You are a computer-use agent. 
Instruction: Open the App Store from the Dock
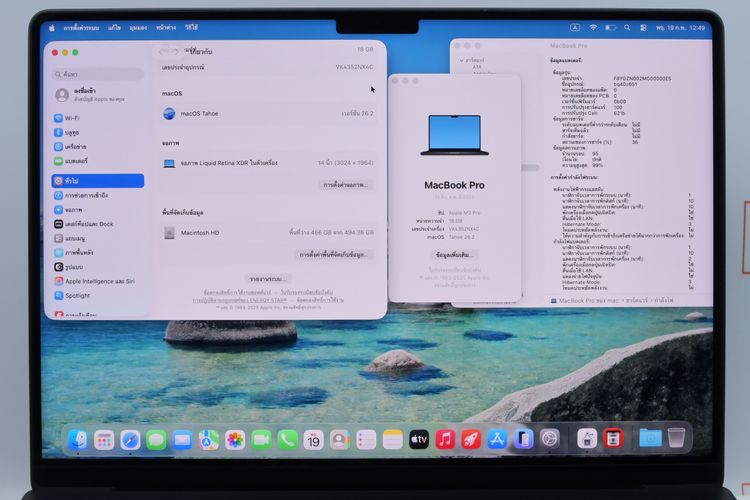tap(497, 439)
